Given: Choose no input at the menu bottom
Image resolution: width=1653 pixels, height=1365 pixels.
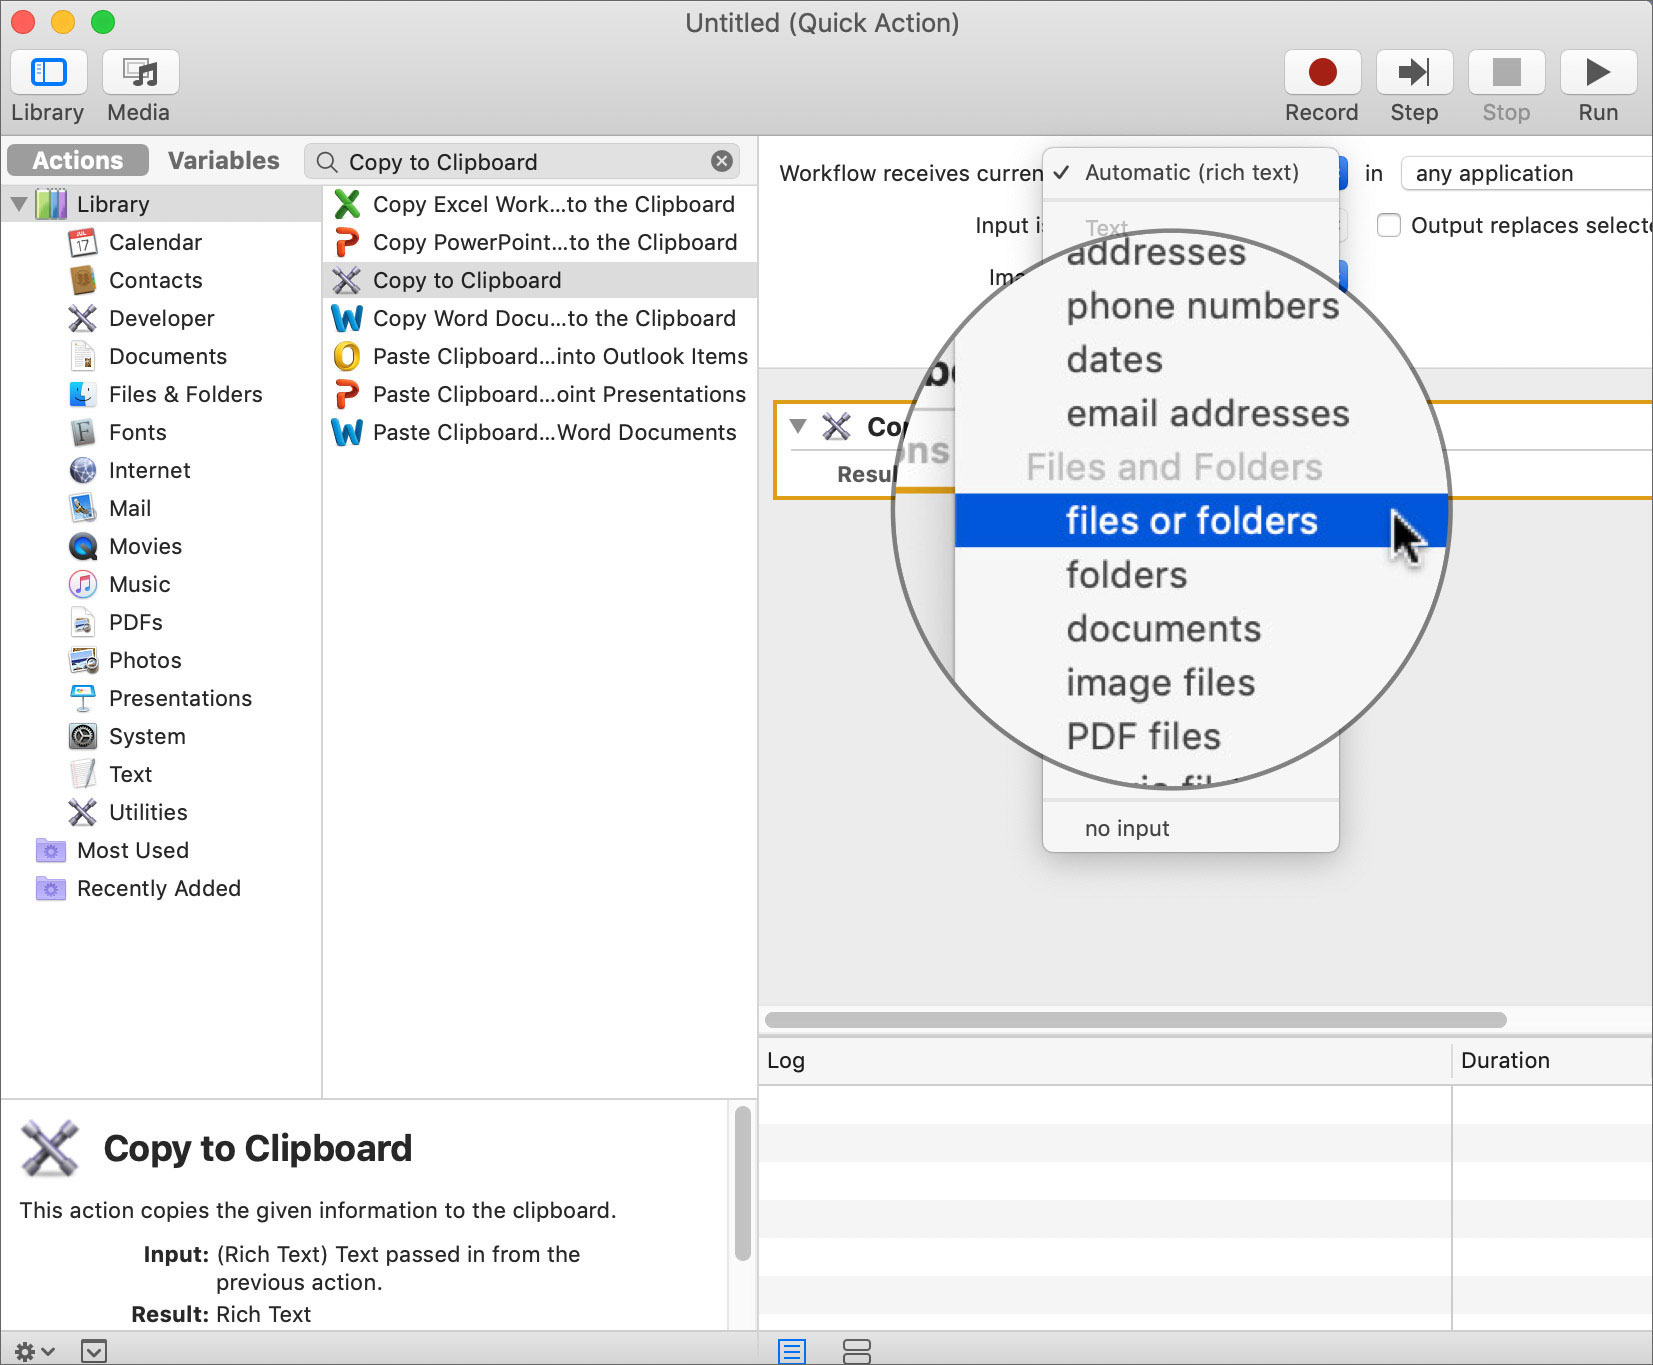Looking at the screenshot, I should (1126, 827).
